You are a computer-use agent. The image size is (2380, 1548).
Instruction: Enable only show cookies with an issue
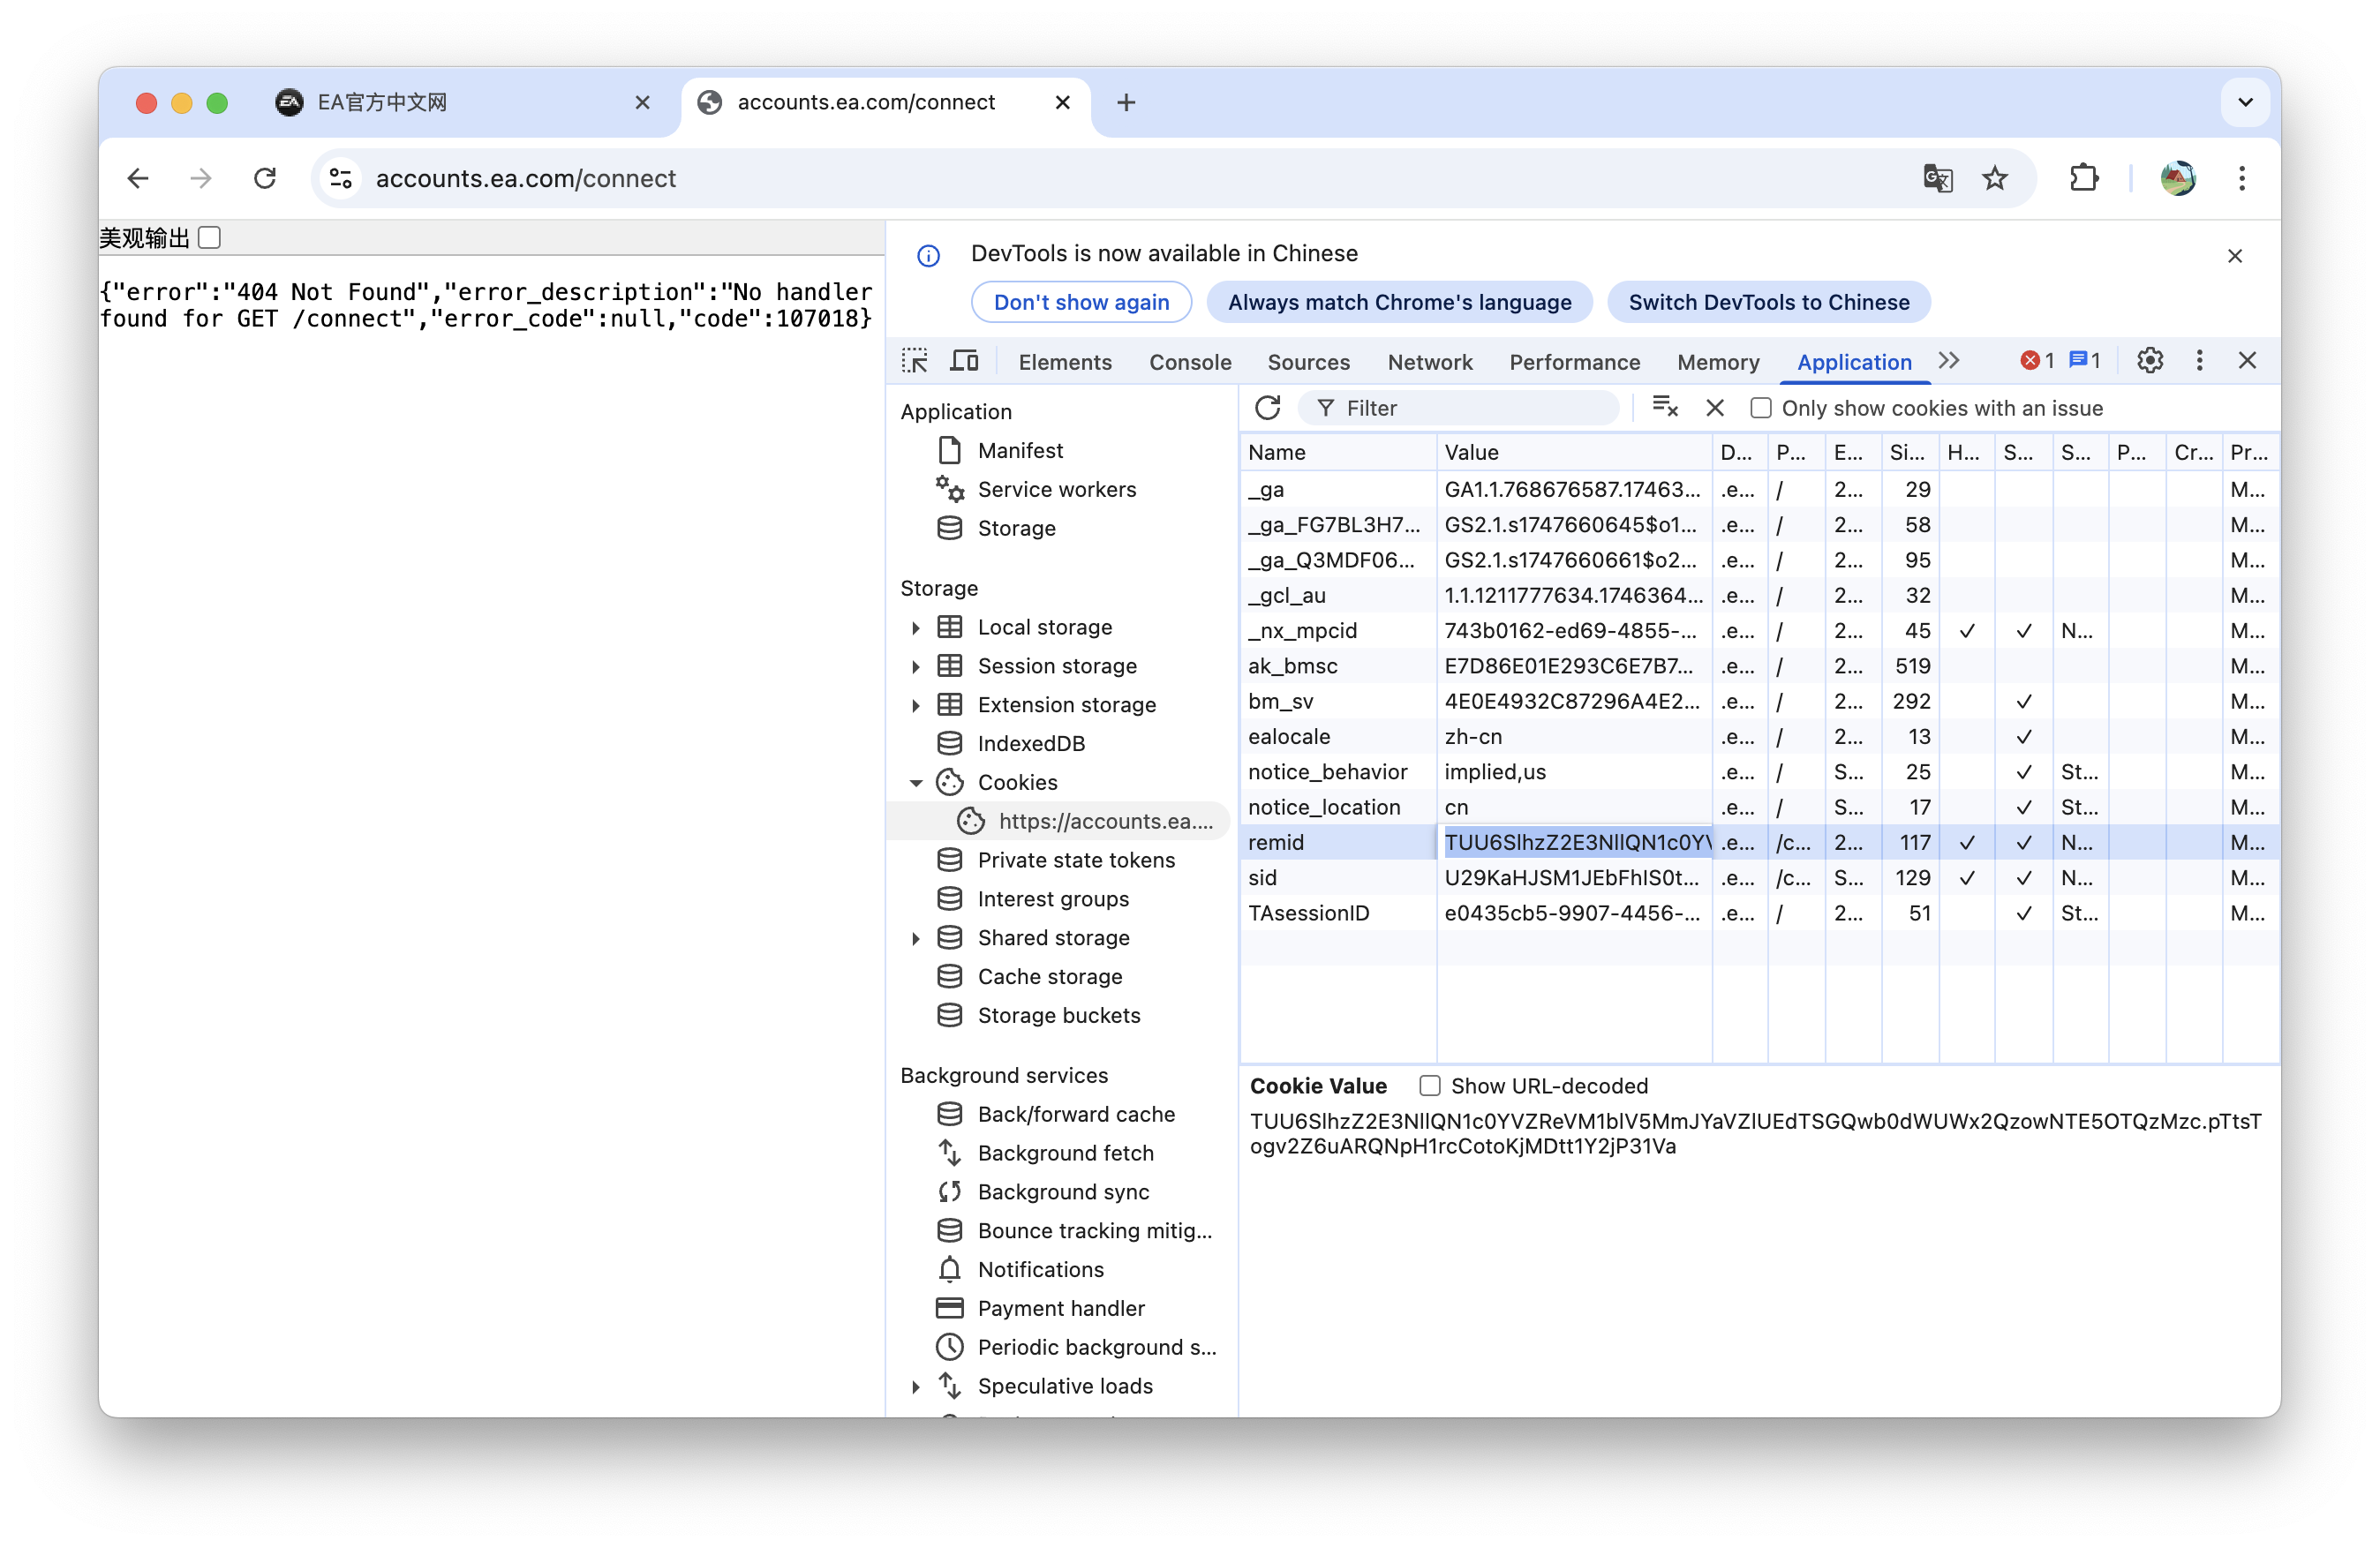pos(1761,408)
